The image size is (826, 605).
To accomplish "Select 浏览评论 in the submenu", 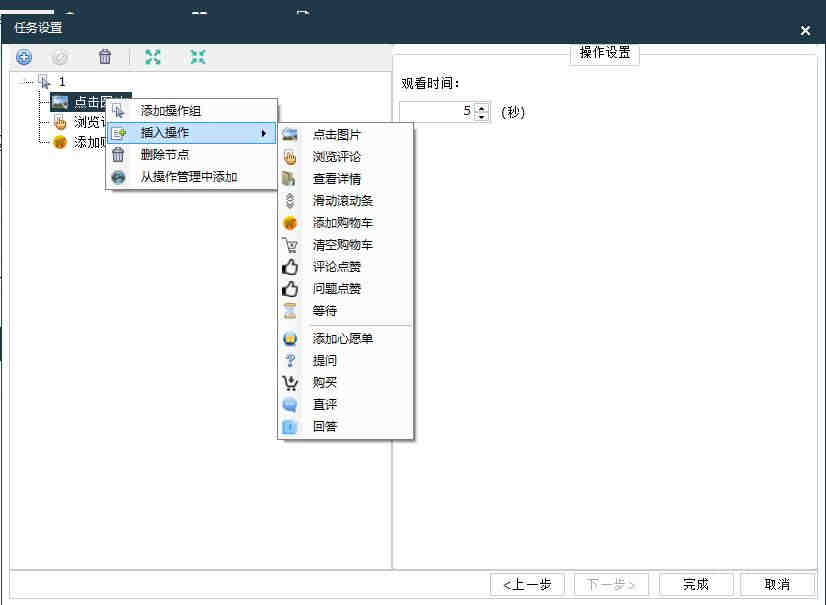I will (346, 157).
